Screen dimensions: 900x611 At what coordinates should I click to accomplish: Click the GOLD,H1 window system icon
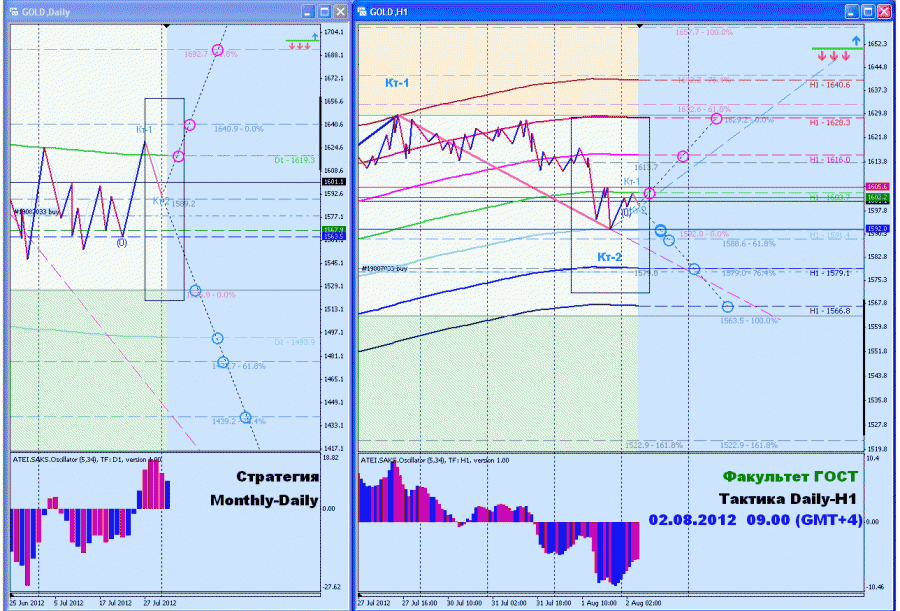363,11
